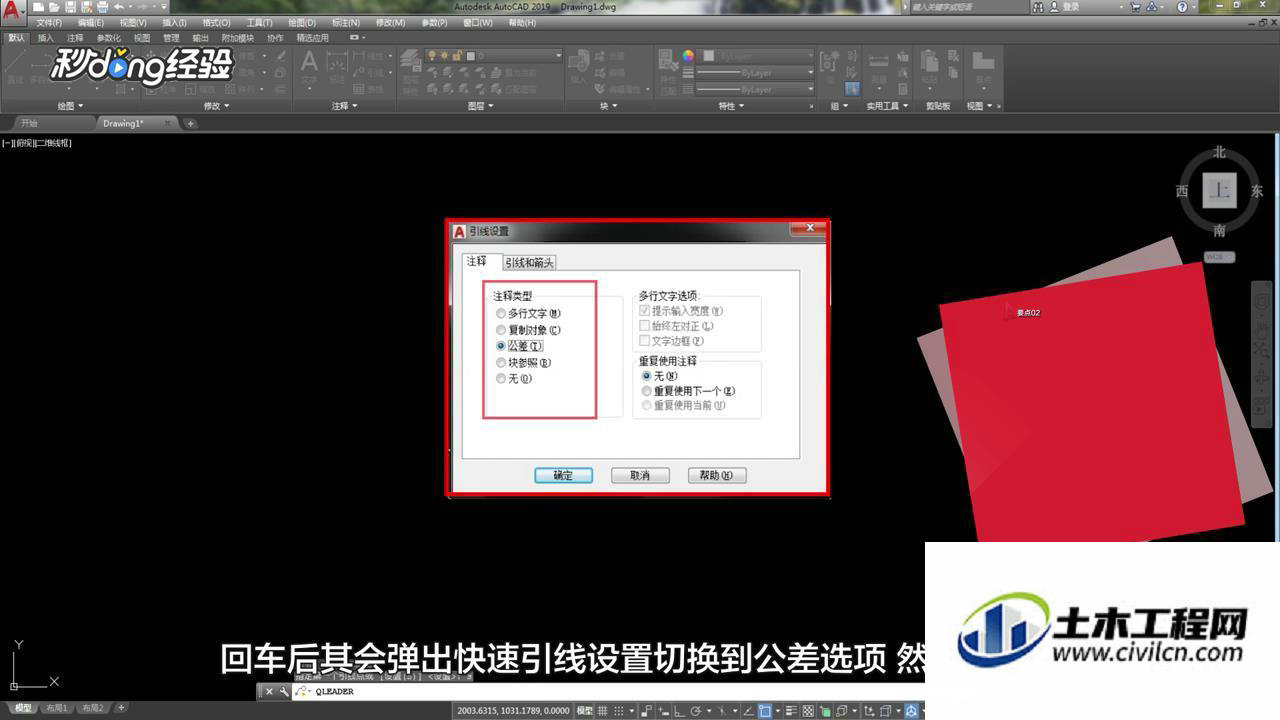Click the large Text (A) tool icon in ribbon
The width and height of the screenshot is (1280, 720).
click(309, 62)
